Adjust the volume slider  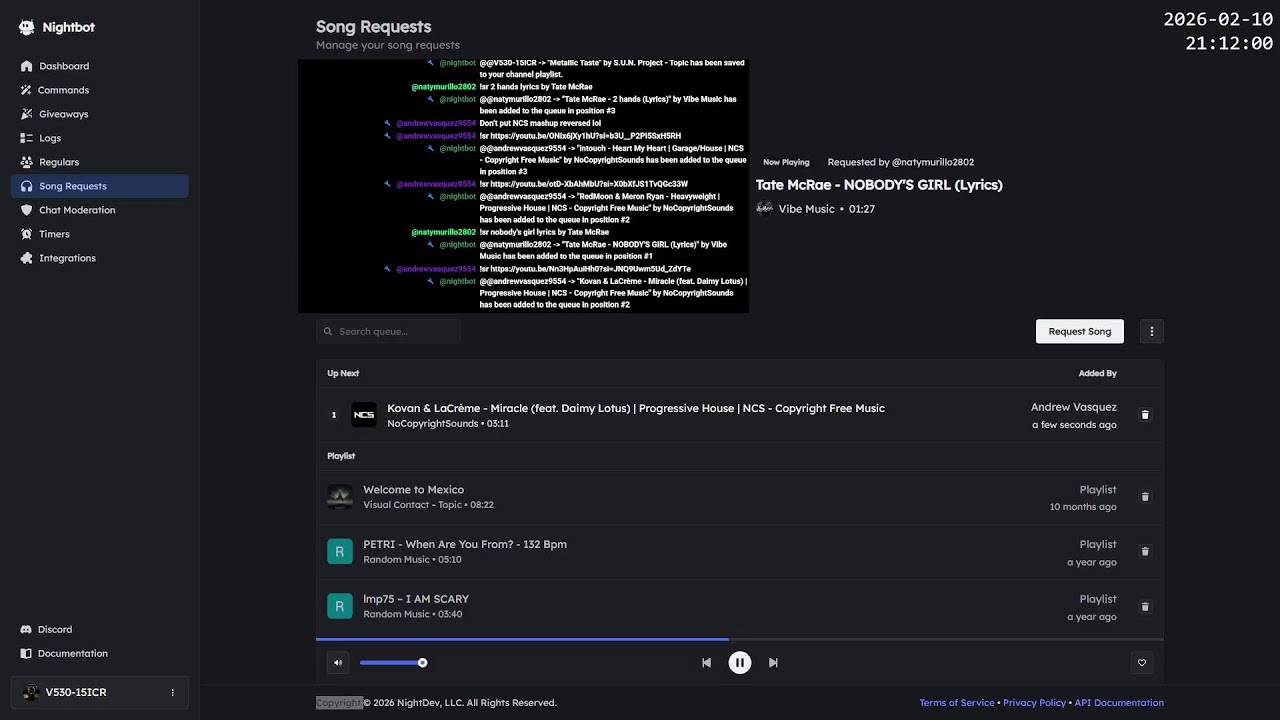(x=393, y=662)
